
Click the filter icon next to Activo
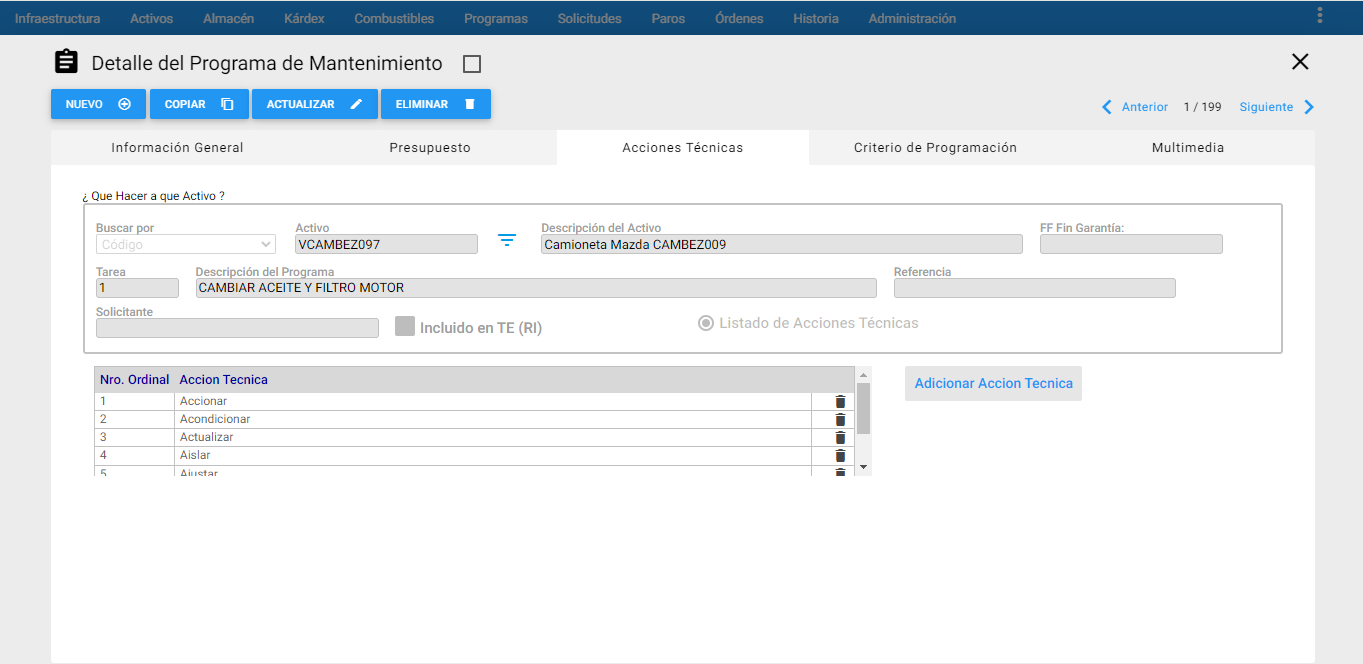507,240
